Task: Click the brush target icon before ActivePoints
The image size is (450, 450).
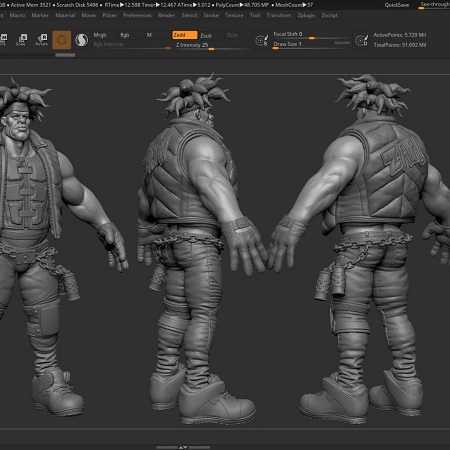Action: [x=362, y=40]
